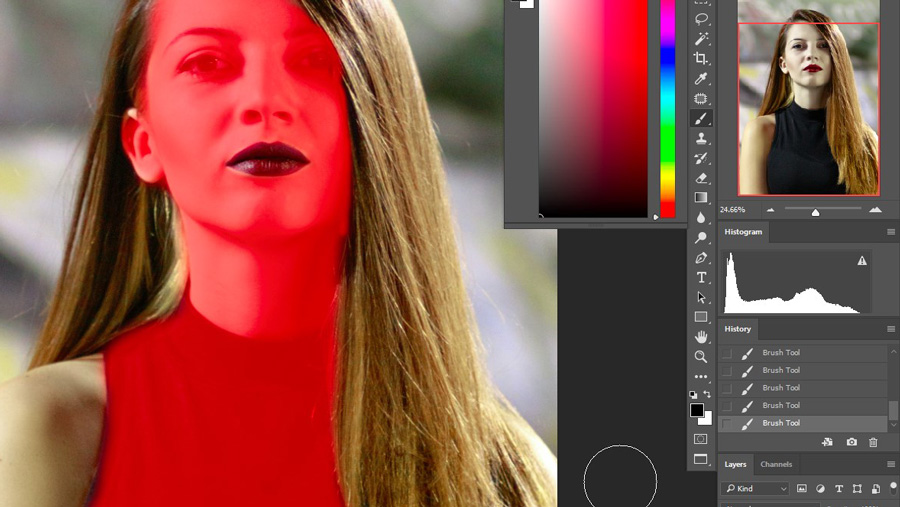Click the History panel scrollbar thumb
Screen dimensions: 900x507
coord(893,411)
